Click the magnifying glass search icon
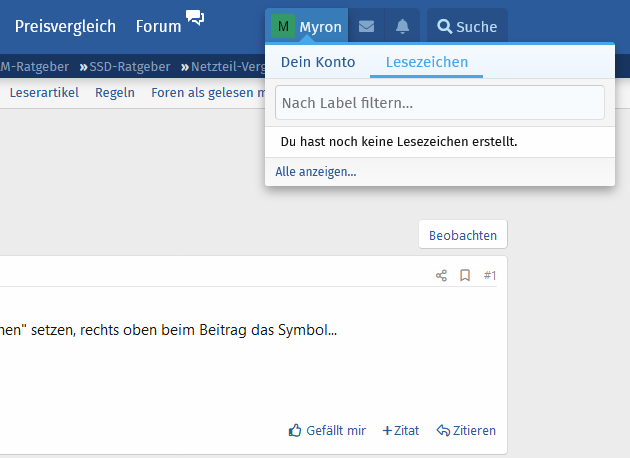This screenshot has height=458, width=630. [444, 27]
